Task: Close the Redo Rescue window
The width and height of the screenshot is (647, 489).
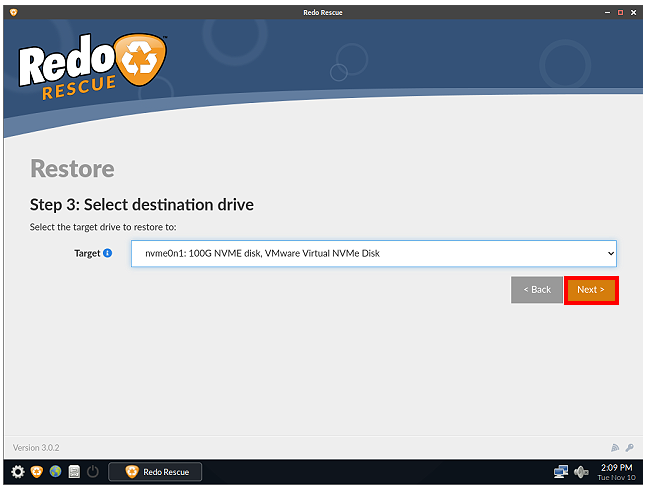Action: (x=633, y=13)
